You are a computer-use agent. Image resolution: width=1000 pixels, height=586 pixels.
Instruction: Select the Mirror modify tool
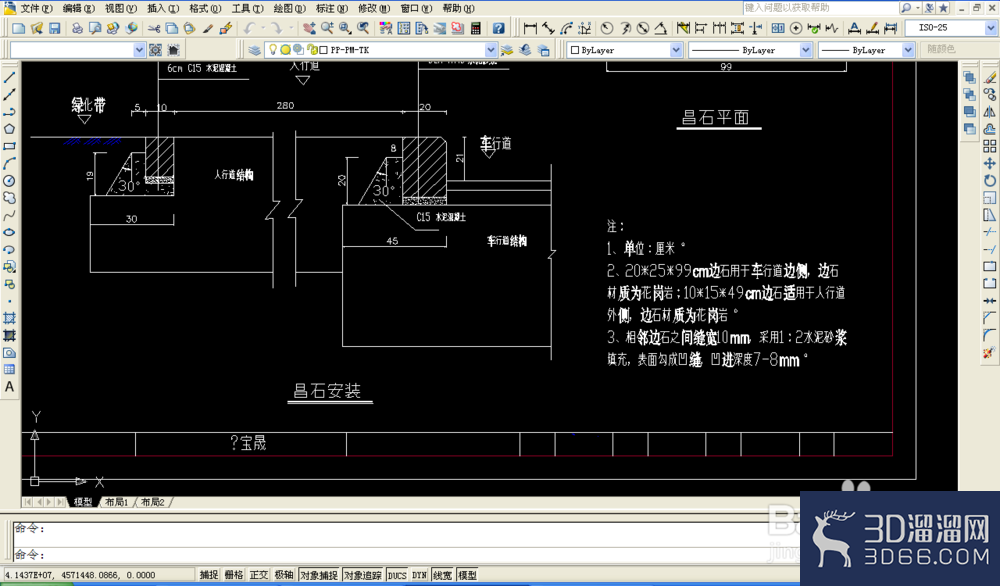(989, 112)
